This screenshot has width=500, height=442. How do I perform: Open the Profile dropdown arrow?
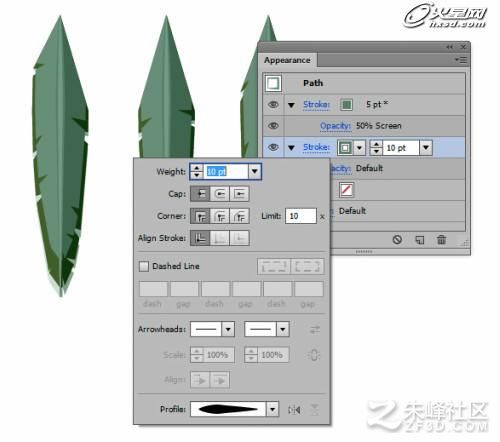(x=272, y=410)
